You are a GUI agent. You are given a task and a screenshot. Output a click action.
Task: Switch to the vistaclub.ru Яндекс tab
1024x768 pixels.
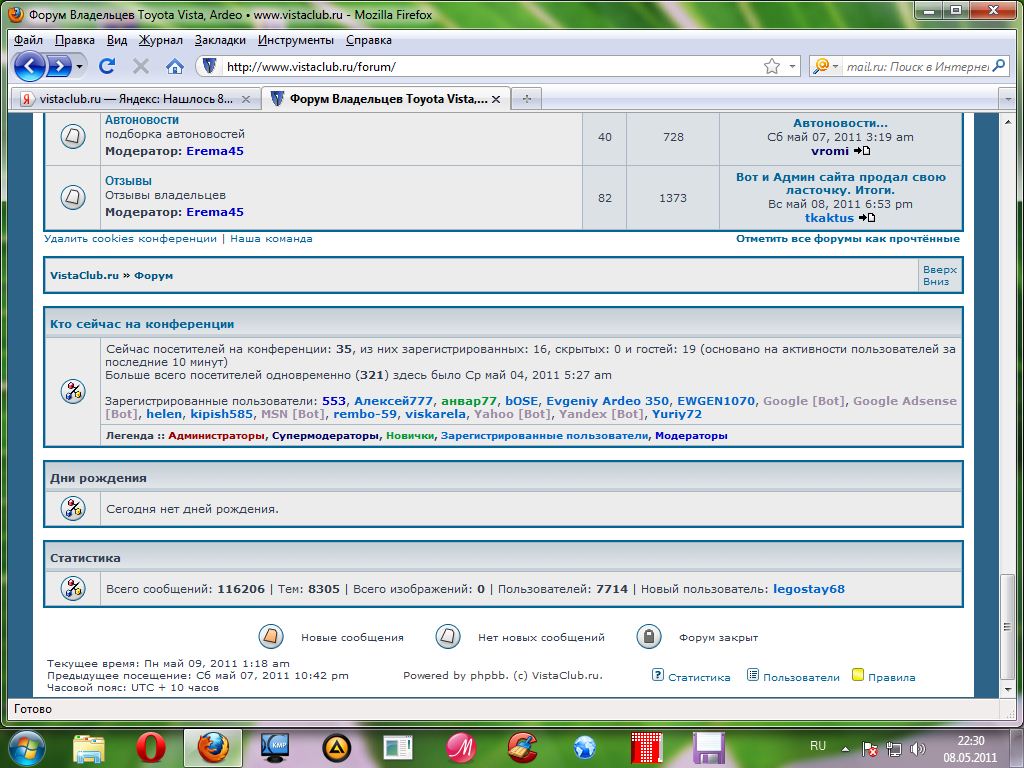pyautogui.click(x=135, y=99)
